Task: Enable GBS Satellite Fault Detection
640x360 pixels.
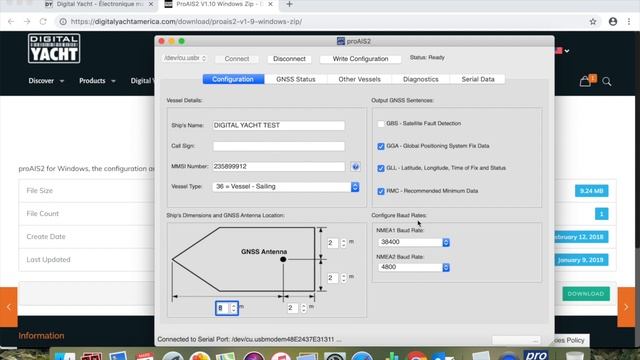Action: [381, 124]
